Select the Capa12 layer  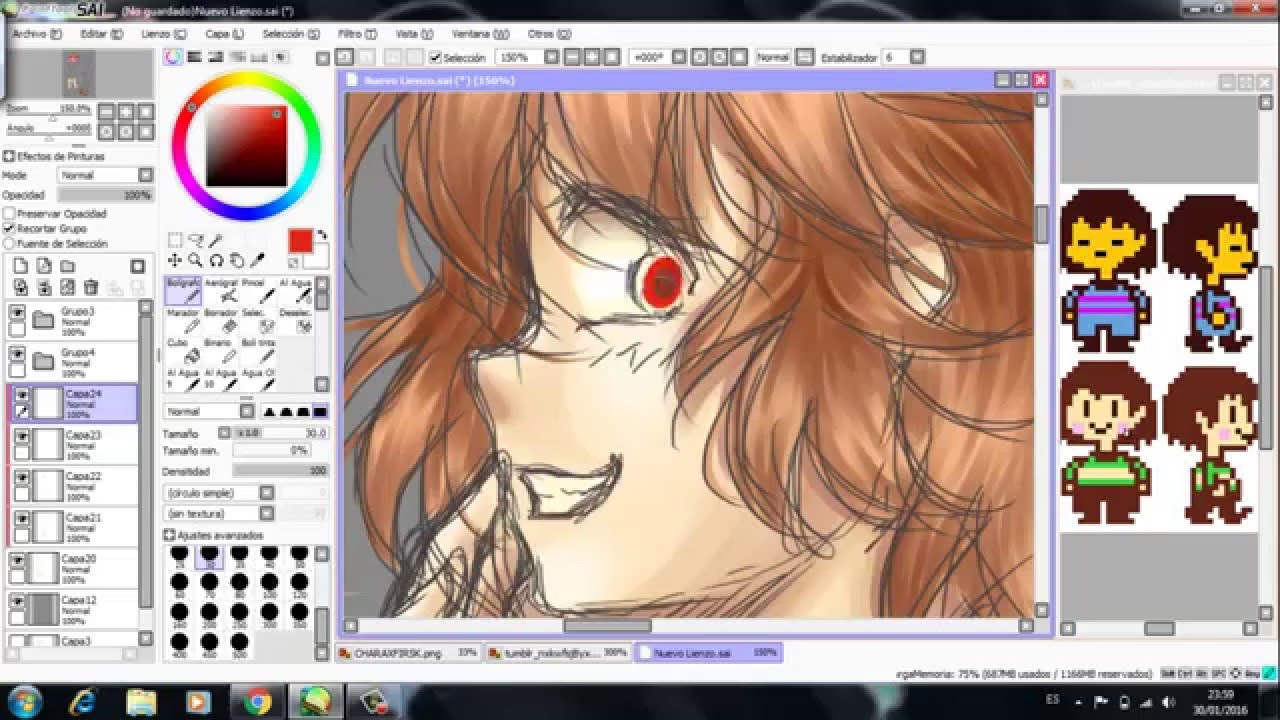tap(72, 608)
